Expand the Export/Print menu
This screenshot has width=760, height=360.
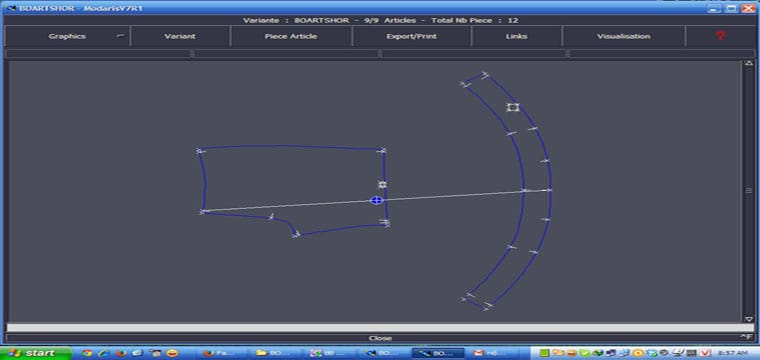(412, 36)
